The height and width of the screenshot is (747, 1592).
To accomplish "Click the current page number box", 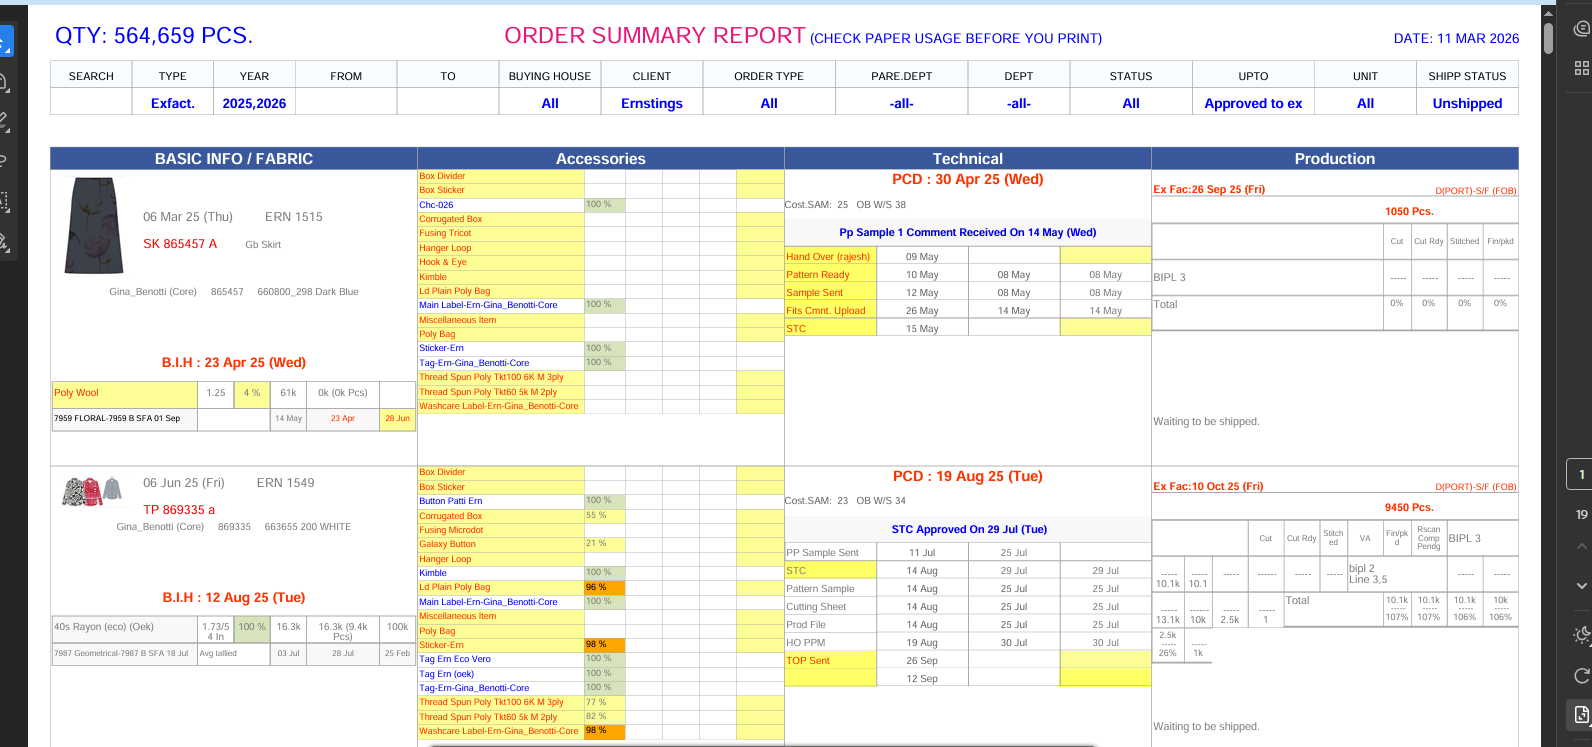I will pos(1581,474).
